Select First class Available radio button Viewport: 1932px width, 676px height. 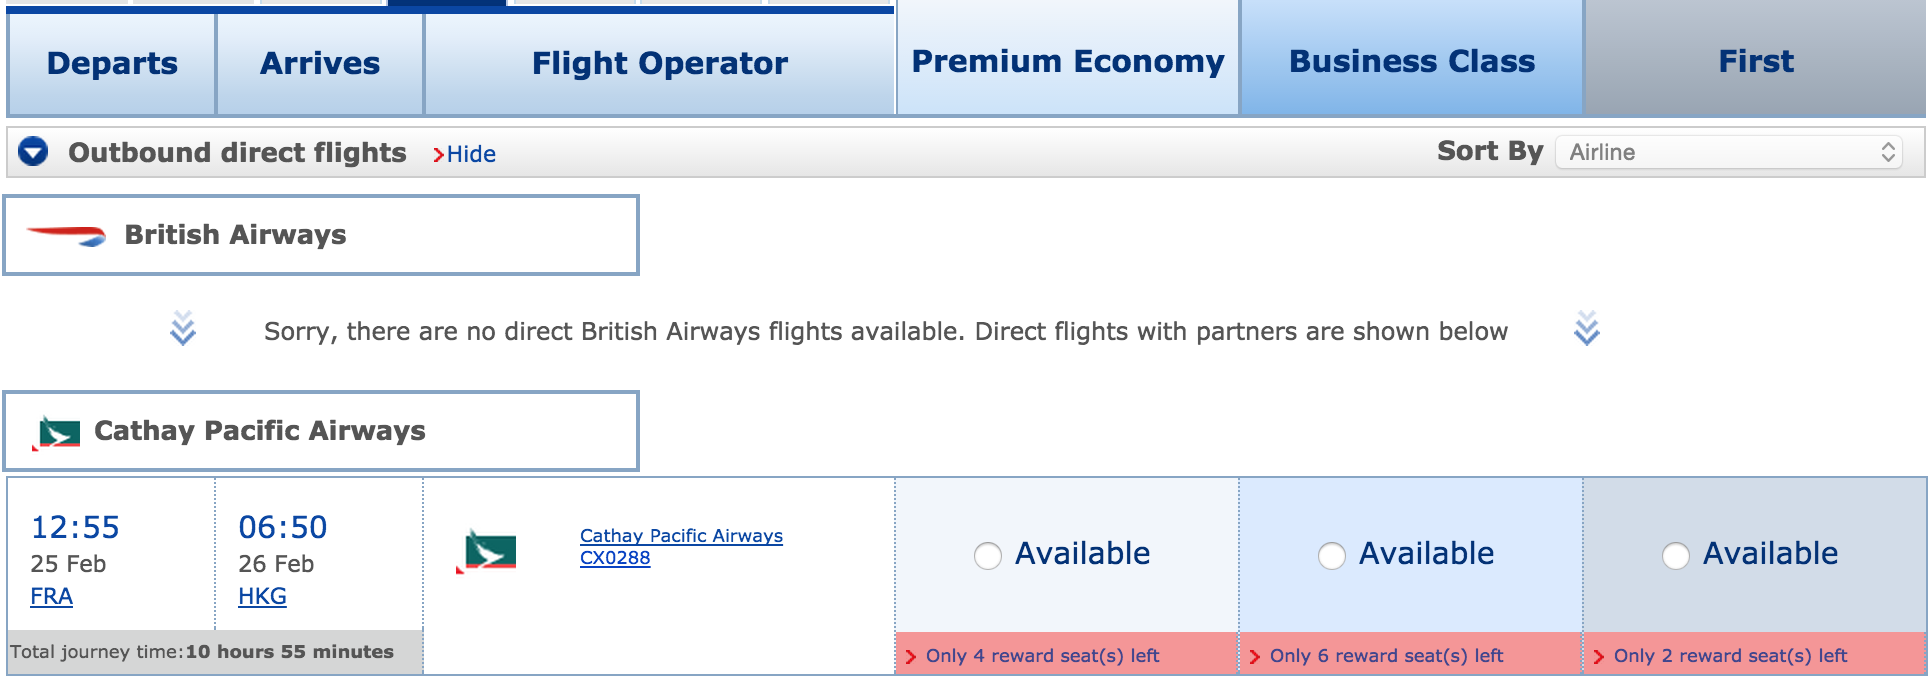point(1676,556)
